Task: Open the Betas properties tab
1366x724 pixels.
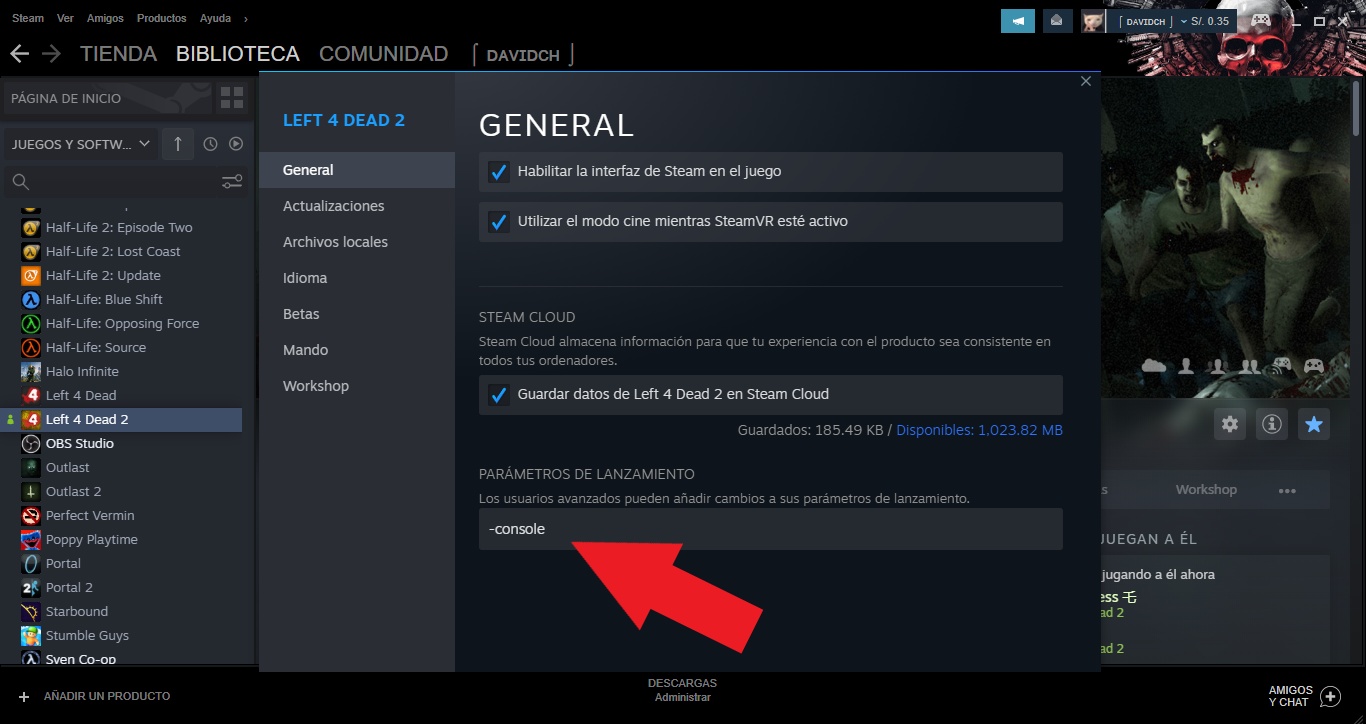Action: [356, 314]
